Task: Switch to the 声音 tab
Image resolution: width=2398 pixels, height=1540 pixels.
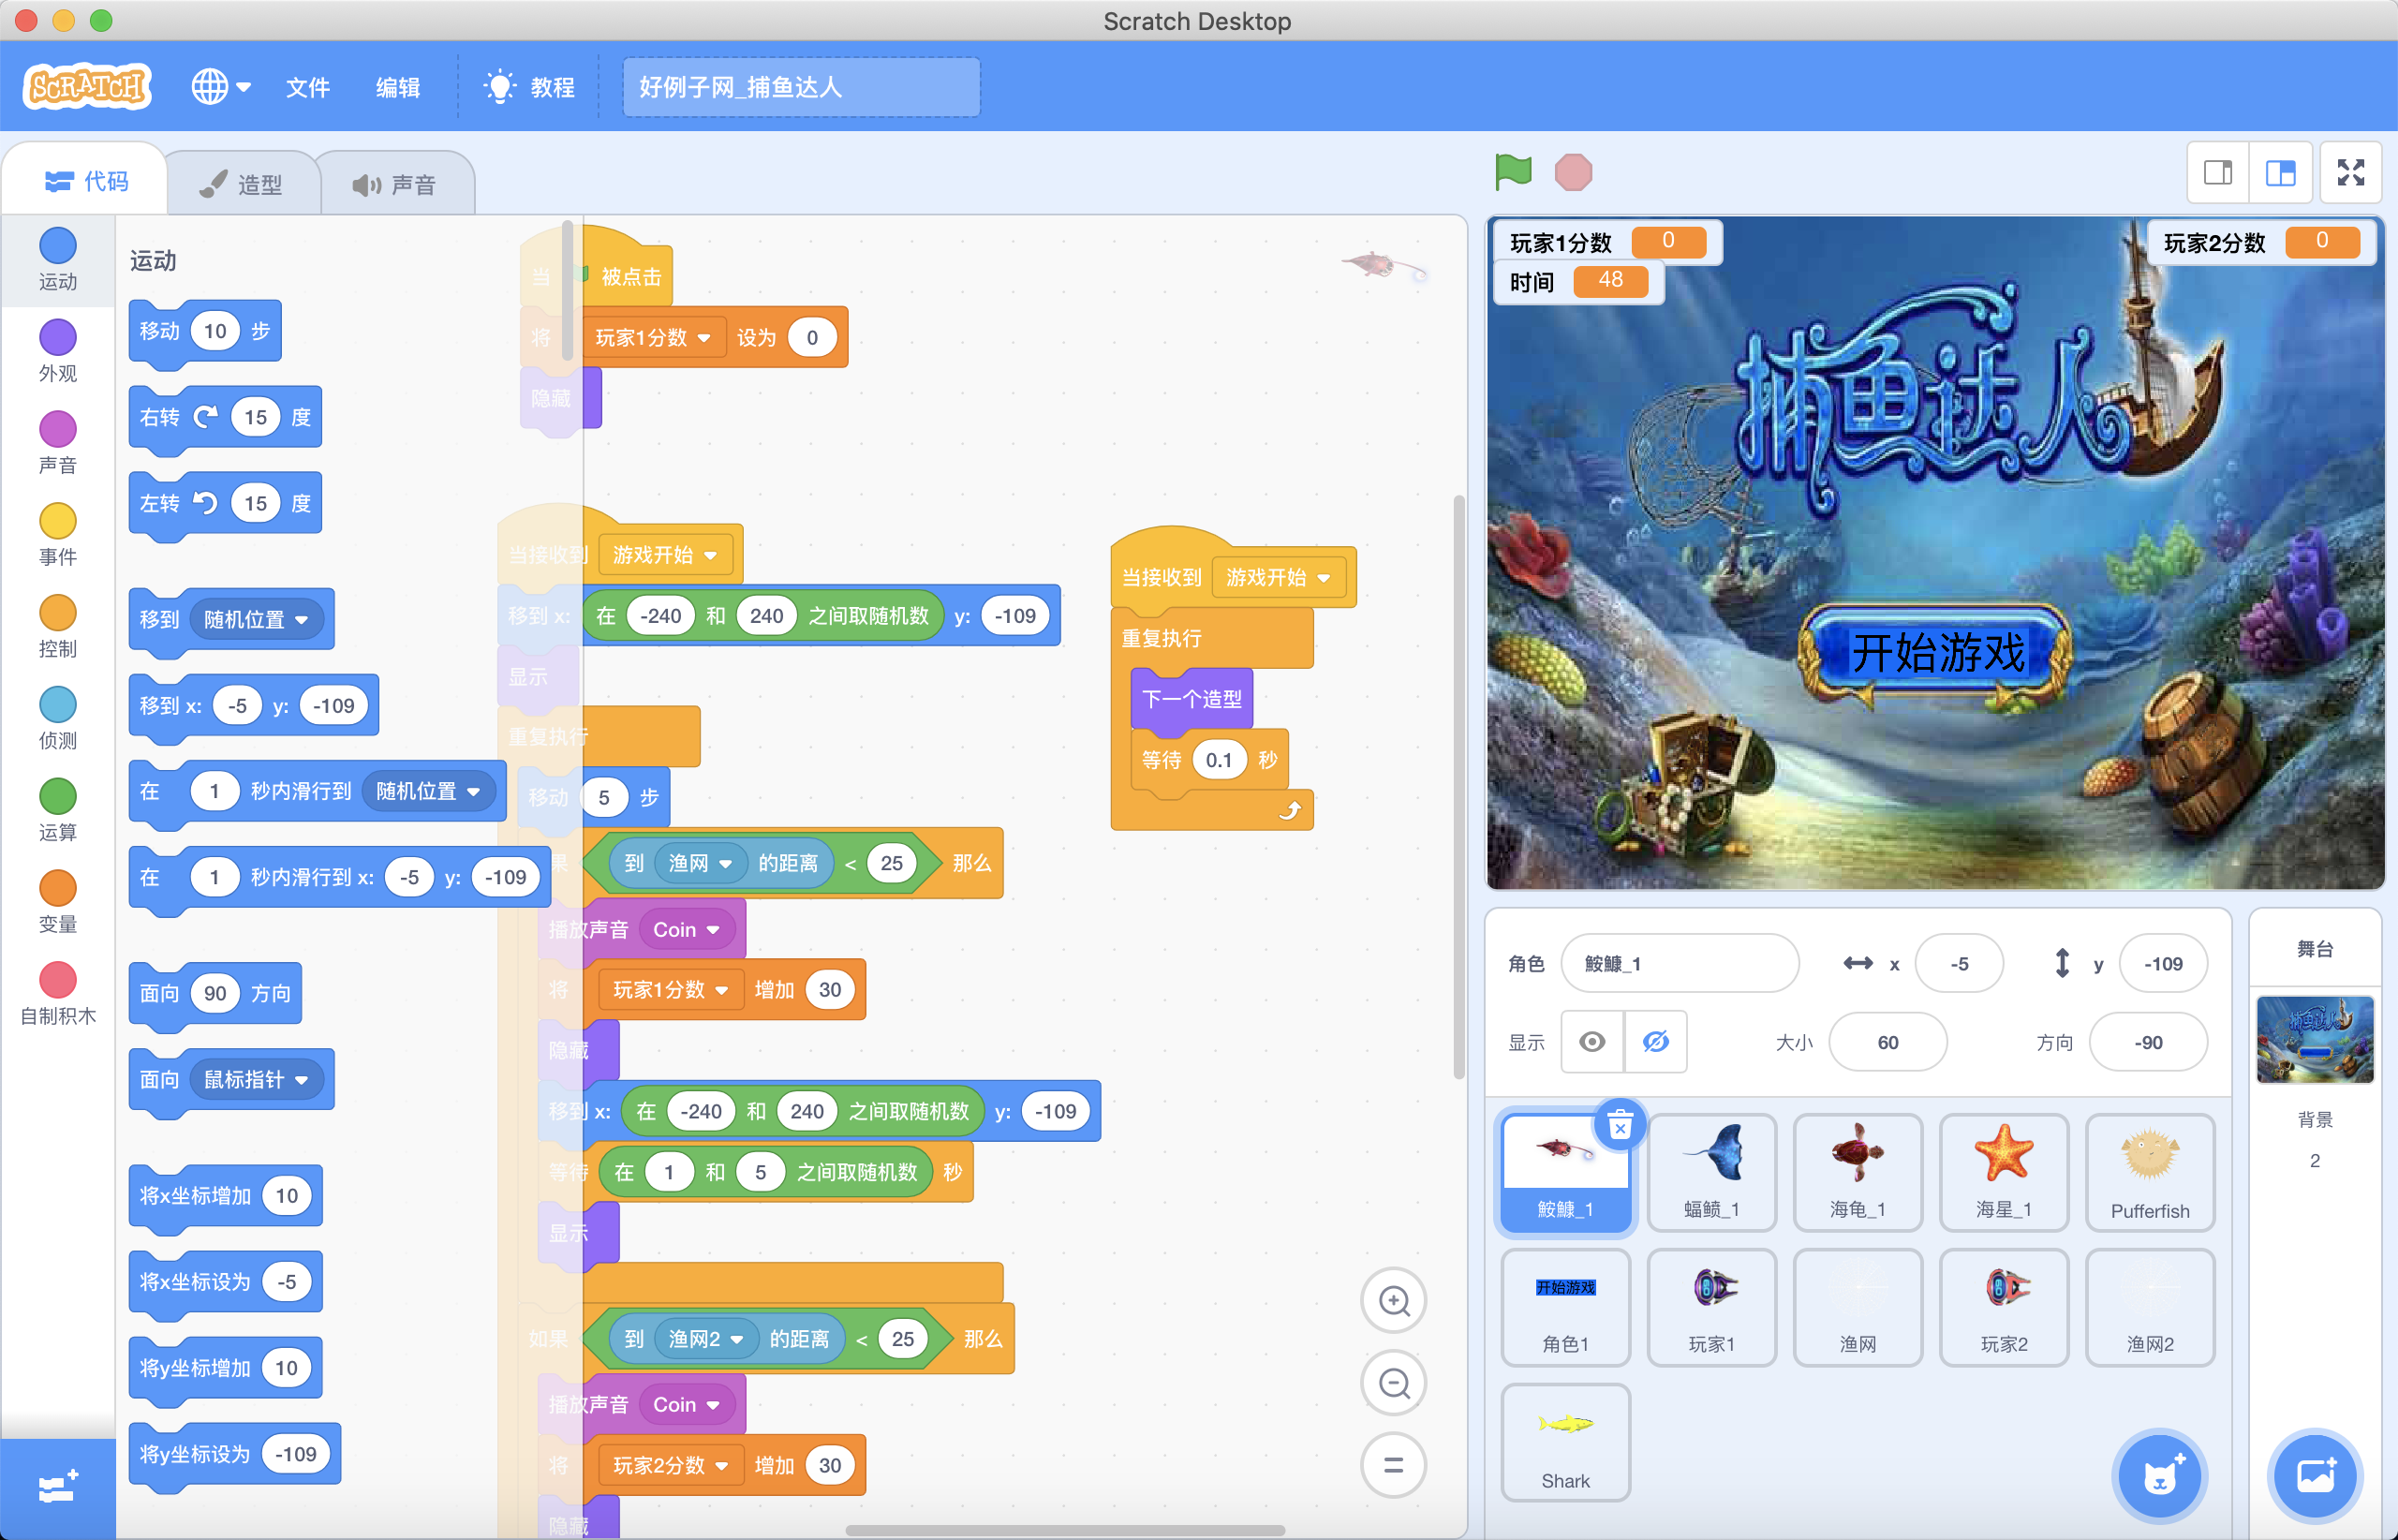Action: pyautogui.click(x=395, y=184)
